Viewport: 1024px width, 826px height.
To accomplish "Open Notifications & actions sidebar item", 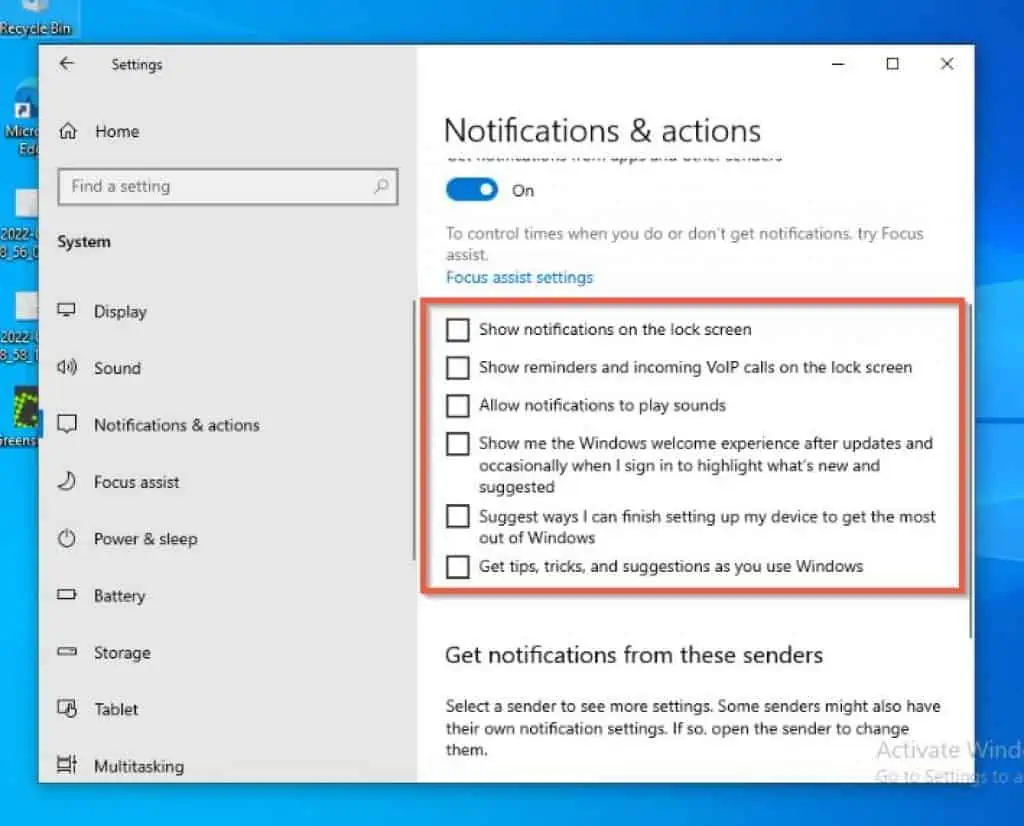I will (176, 425).
